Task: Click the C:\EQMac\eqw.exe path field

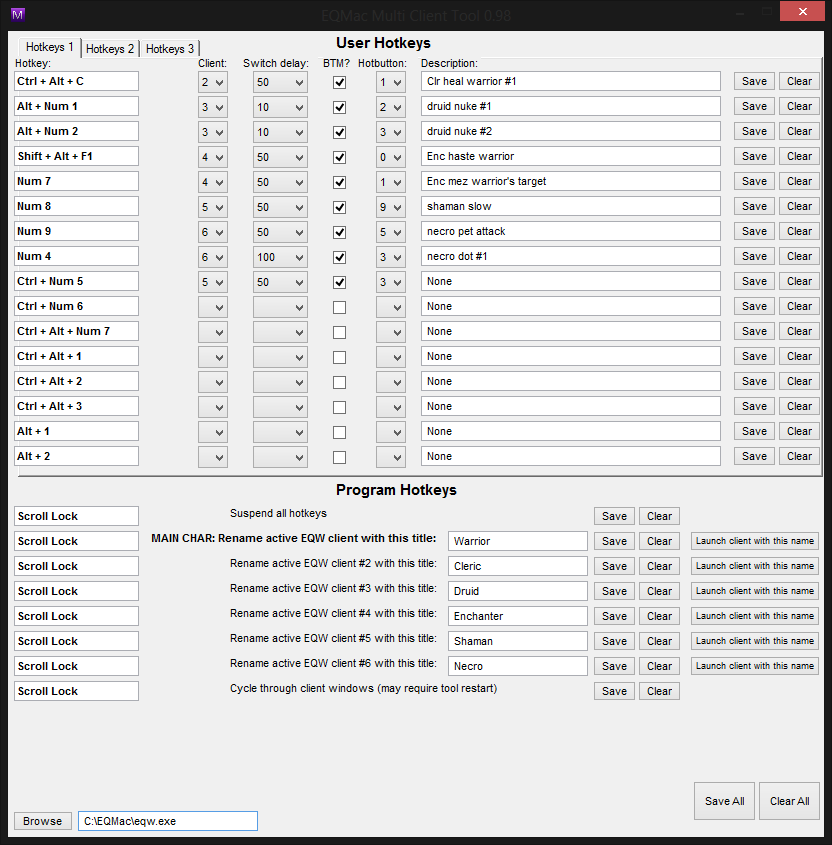Action: pyautogui.click(x=168, y=821)
